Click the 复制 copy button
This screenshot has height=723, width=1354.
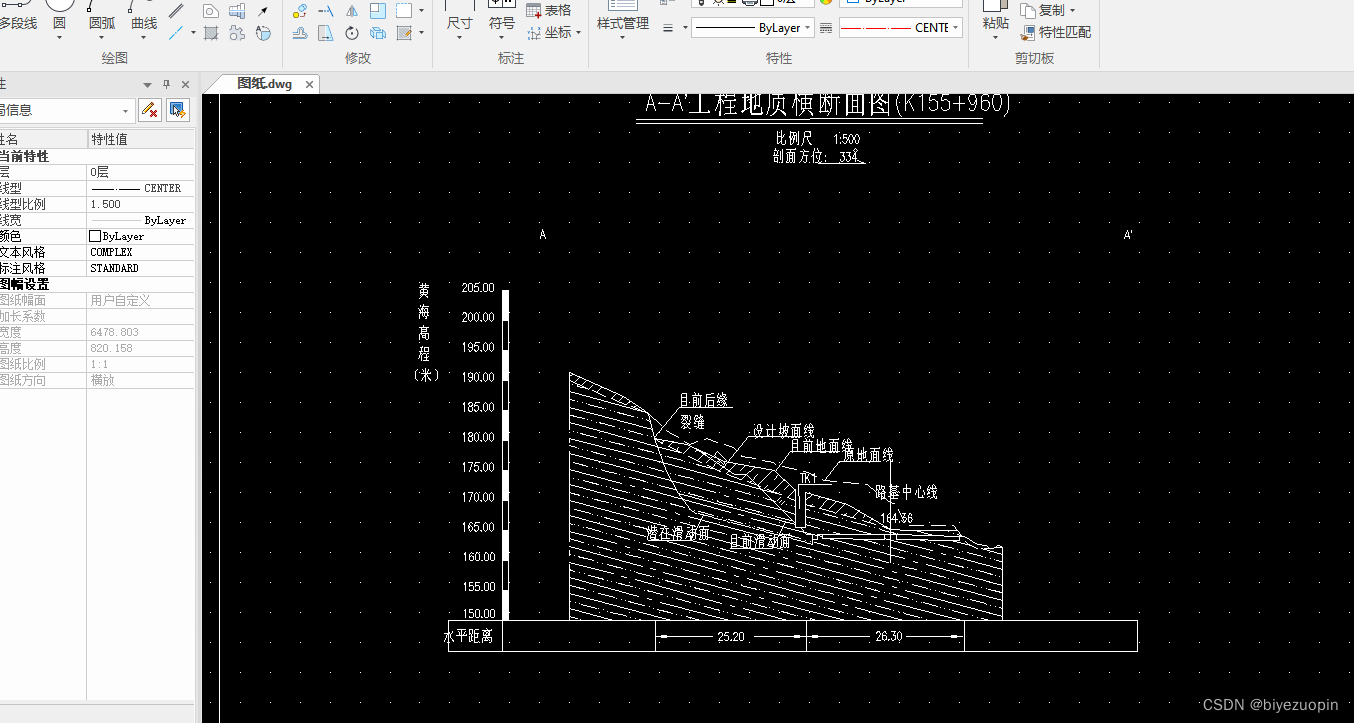(x=1042, y=10)
